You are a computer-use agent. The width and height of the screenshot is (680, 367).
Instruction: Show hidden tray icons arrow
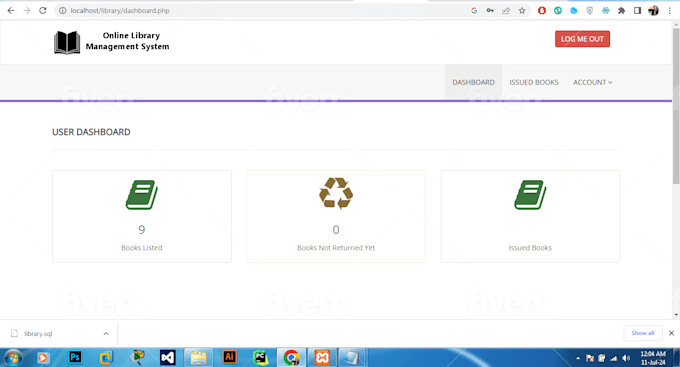tap(578, 358)
